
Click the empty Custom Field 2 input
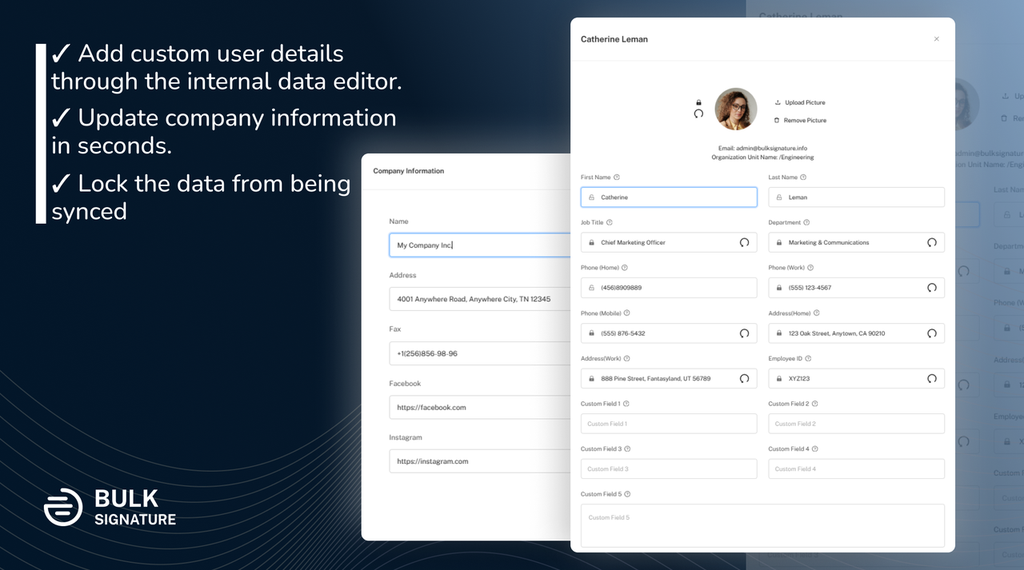click(x=856, y=424)
